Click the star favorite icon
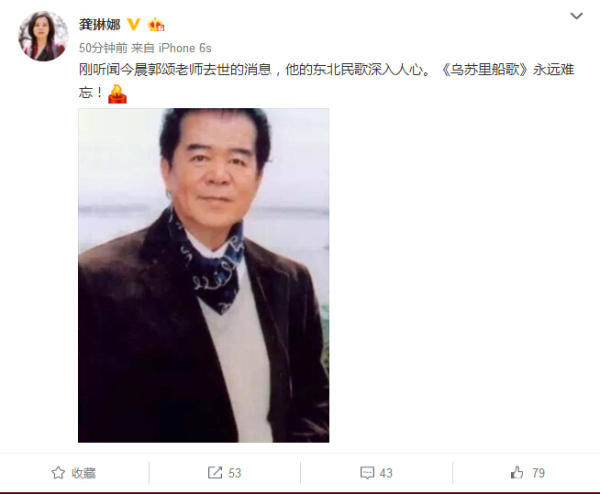This screenshot has width=600, height=494. [x=58, y=473]
